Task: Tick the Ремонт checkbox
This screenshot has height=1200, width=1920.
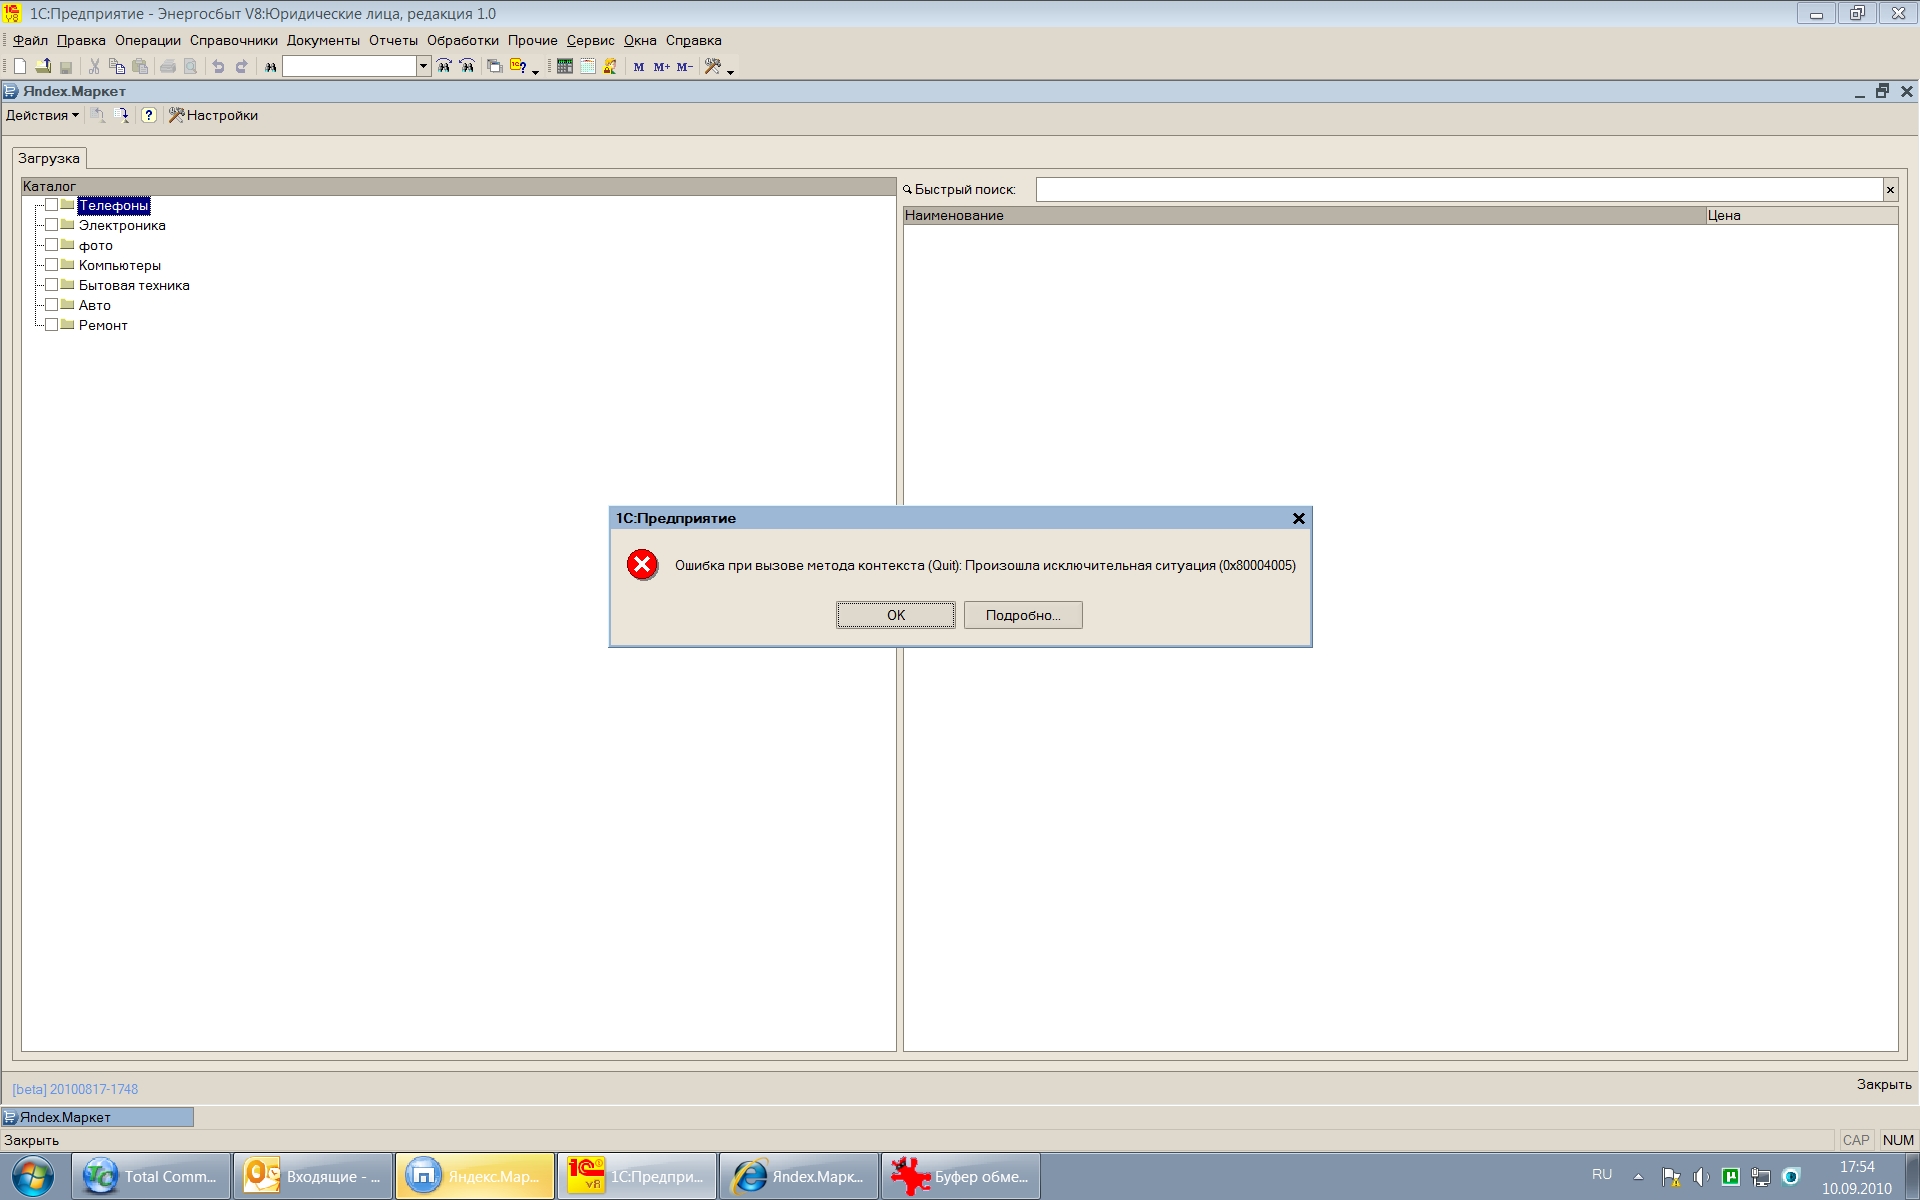Action: click(x=51, y=325)
